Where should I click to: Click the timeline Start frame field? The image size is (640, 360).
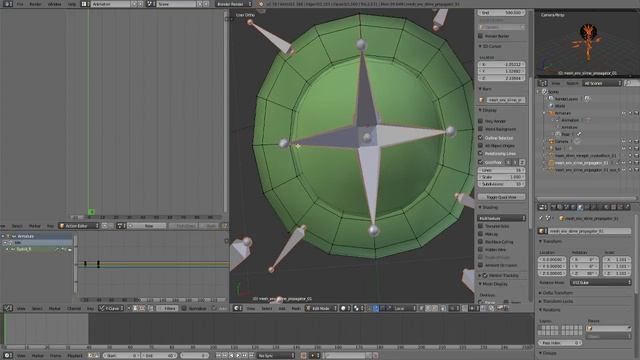pyautogui.click(x=122, y=356)
